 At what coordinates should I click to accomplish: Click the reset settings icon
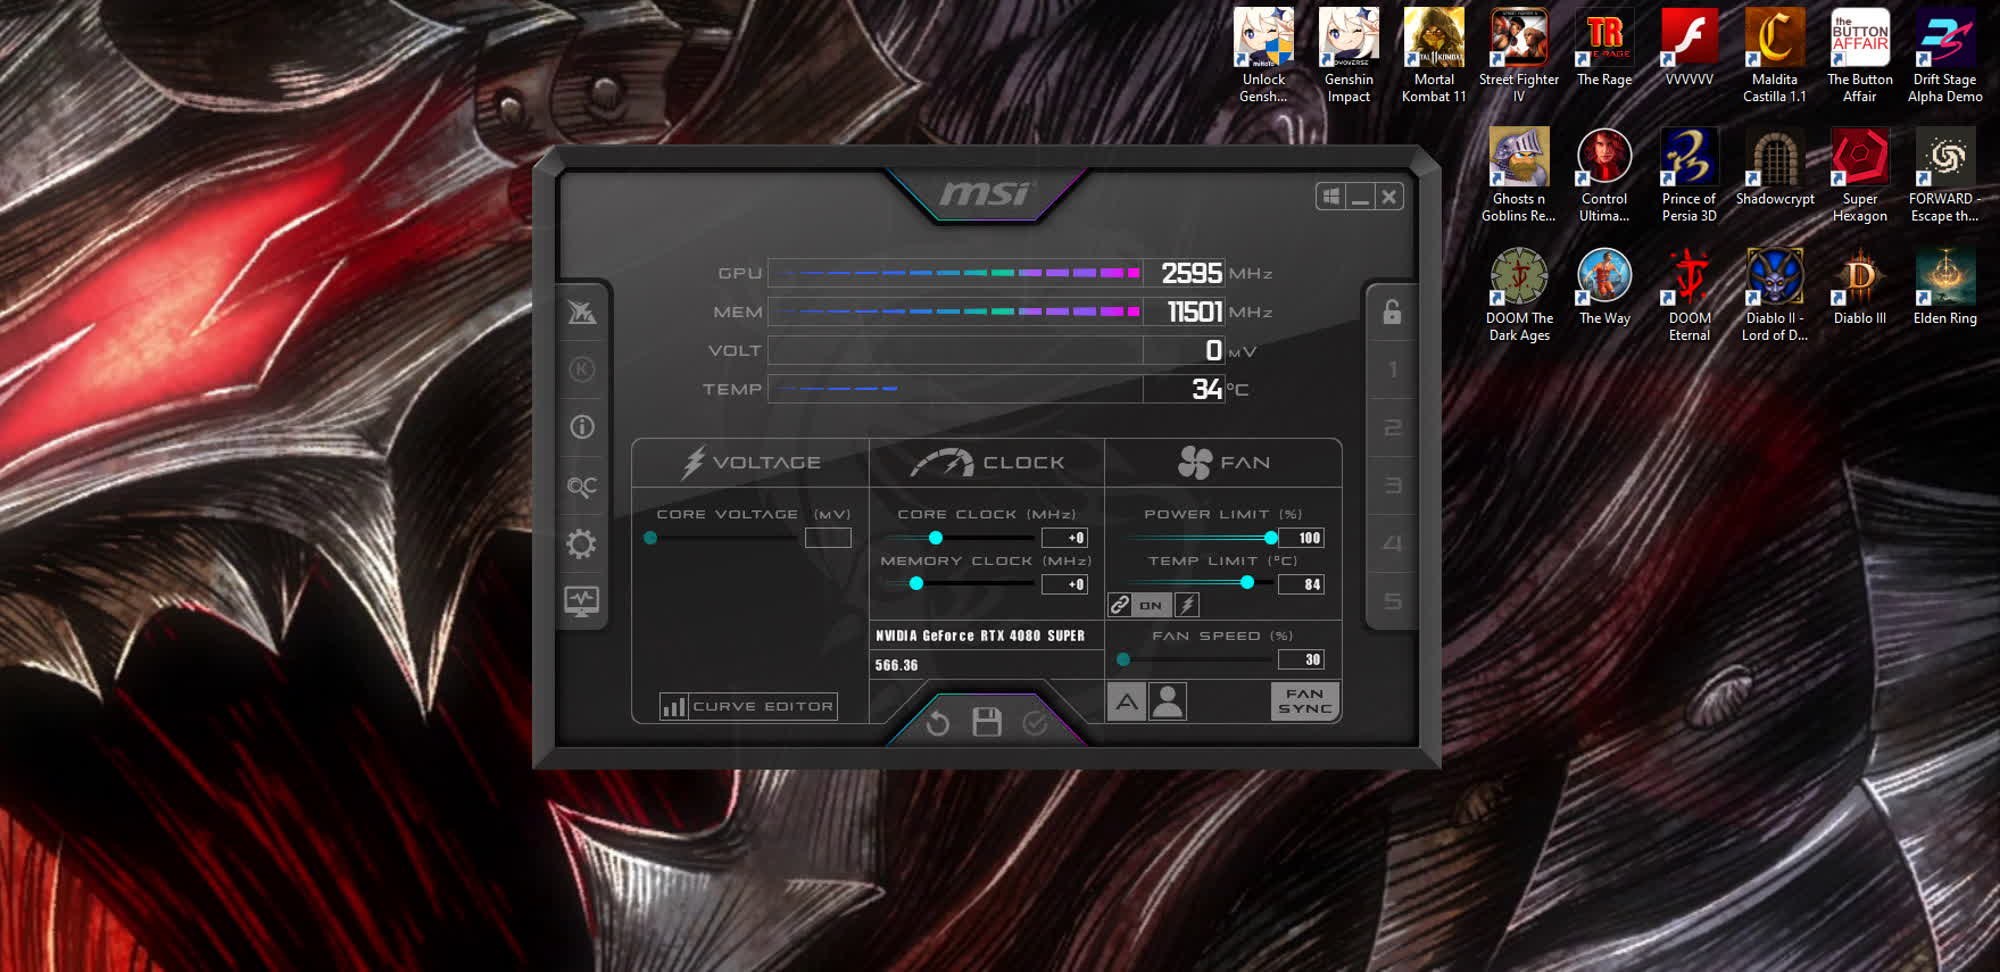click(937, 722)
